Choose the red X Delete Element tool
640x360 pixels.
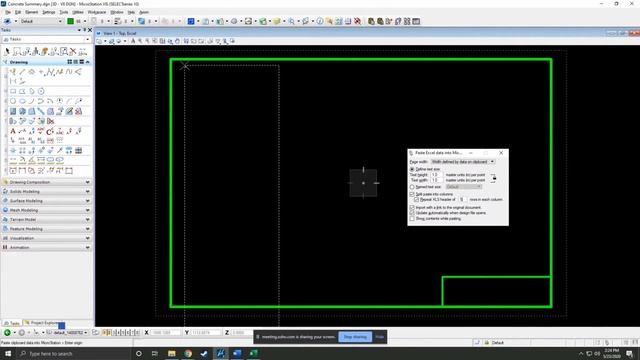pyautogui.click(x=73, y=51)
